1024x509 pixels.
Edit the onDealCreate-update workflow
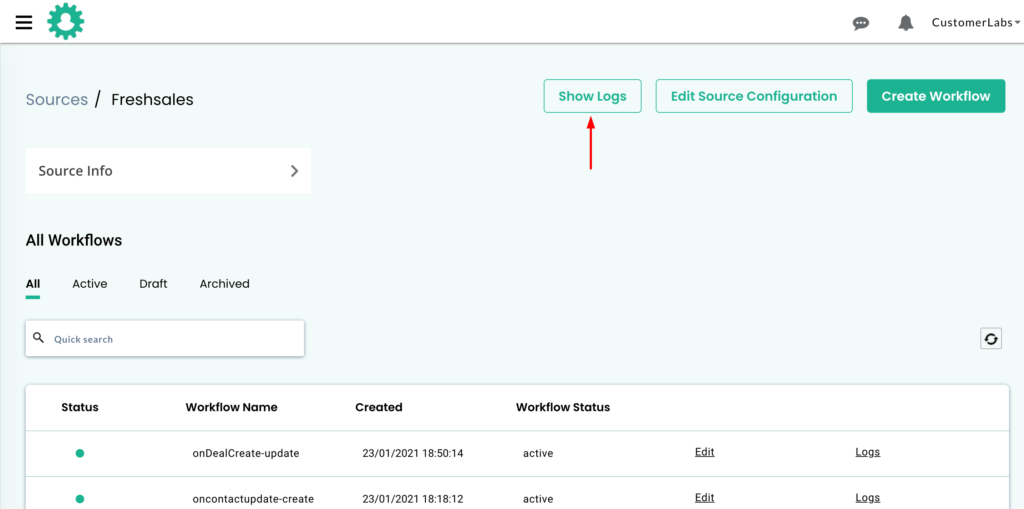pos(705,452)
